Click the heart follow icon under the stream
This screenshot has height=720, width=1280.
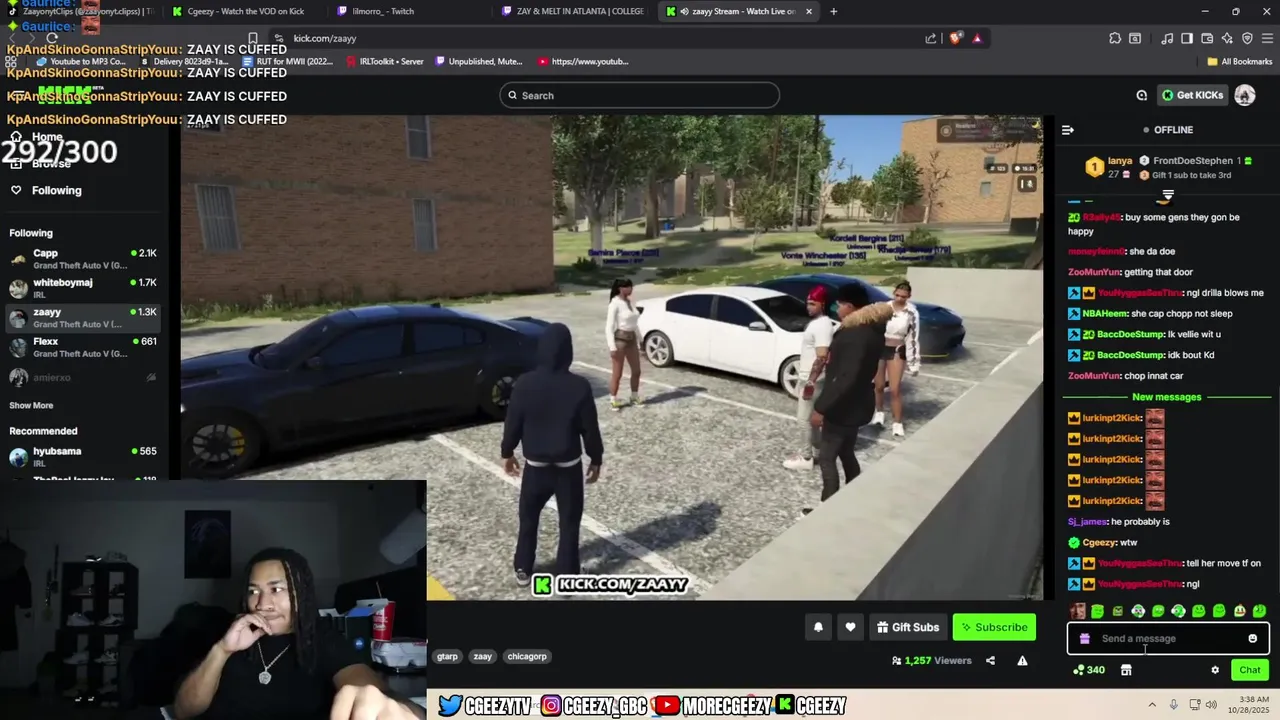pos(850,627)
